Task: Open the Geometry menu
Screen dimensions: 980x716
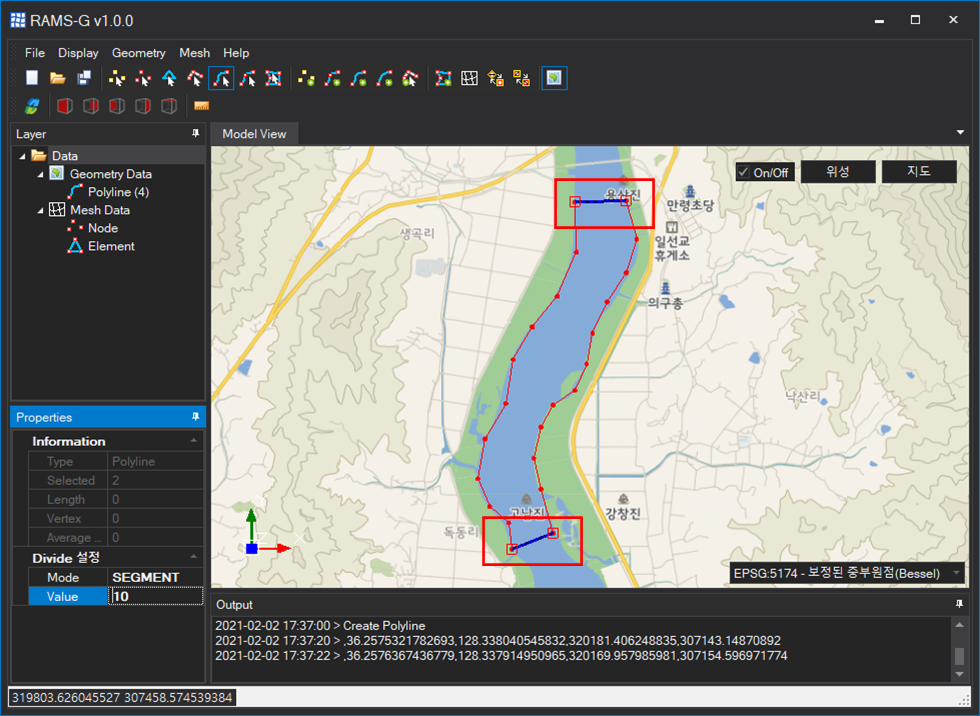Action: [x=138, y=53]
